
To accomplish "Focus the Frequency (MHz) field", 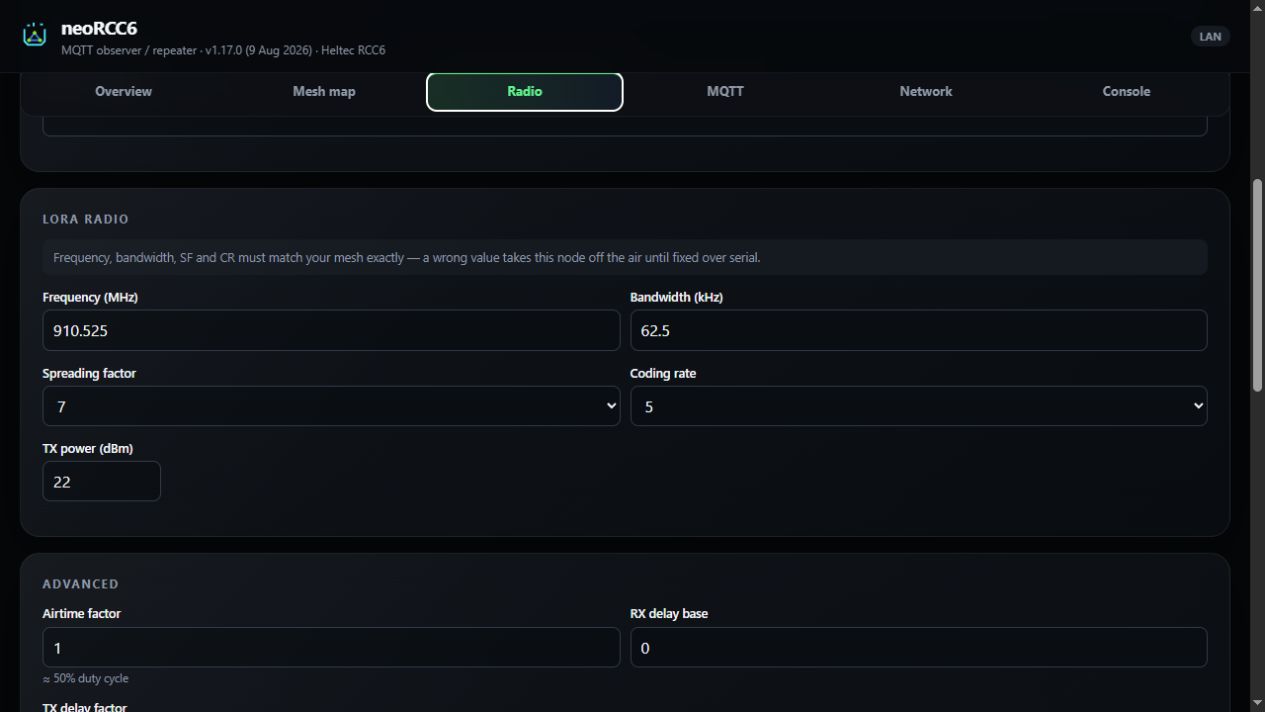I will point(331,330).
